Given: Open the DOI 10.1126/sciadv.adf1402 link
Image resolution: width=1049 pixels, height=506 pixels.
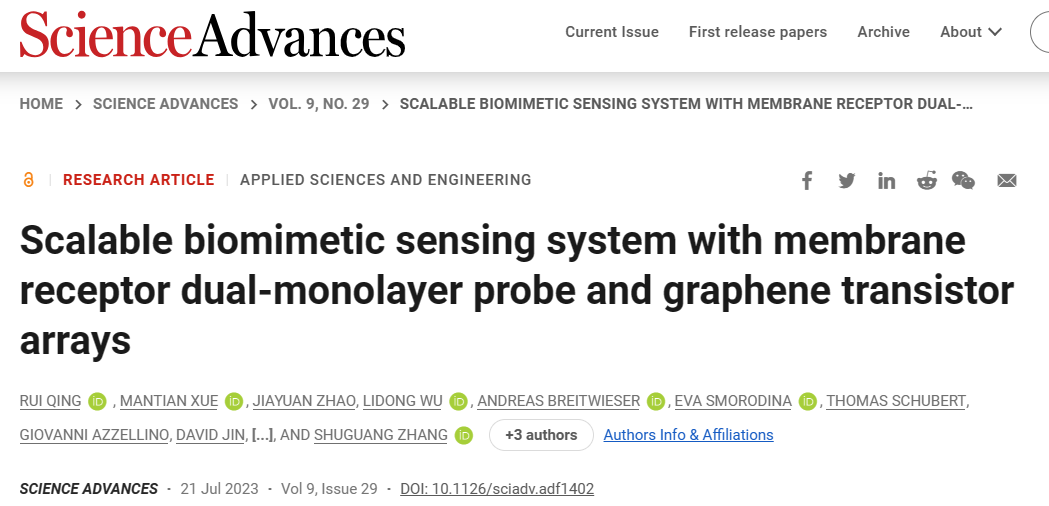Looking at the screenshot, I should (x=497, y=489).
